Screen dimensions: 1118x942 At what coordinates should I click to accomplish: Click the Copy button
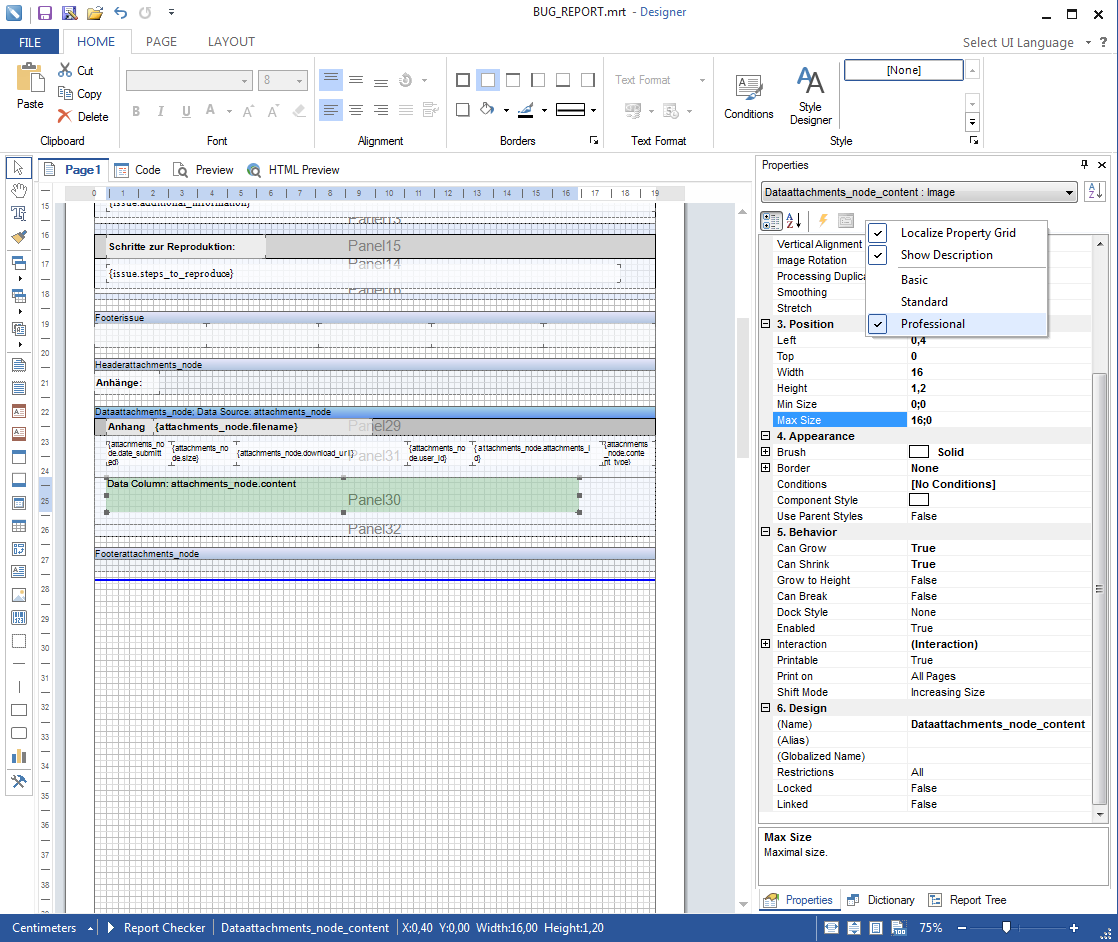click(80, 93)
